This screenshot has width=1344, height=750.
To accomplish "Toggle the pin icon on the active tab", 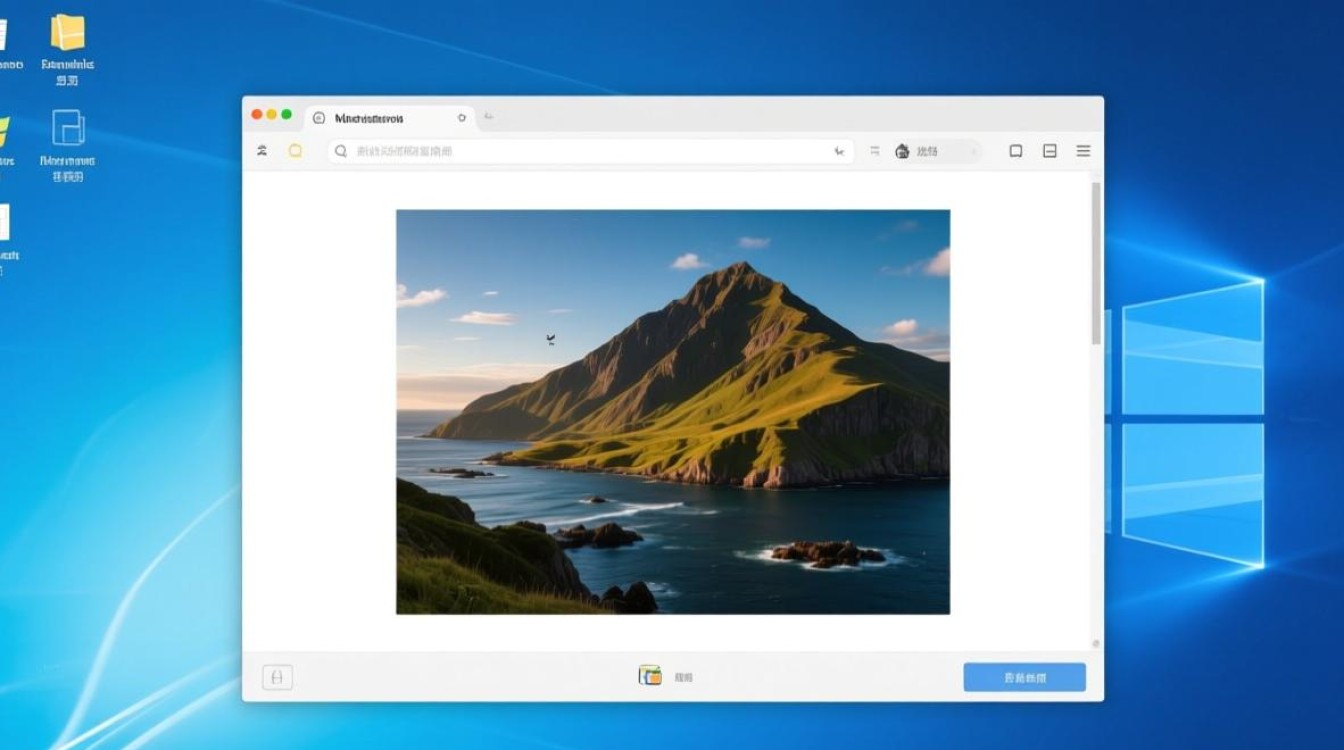I will tap(461, 117).
